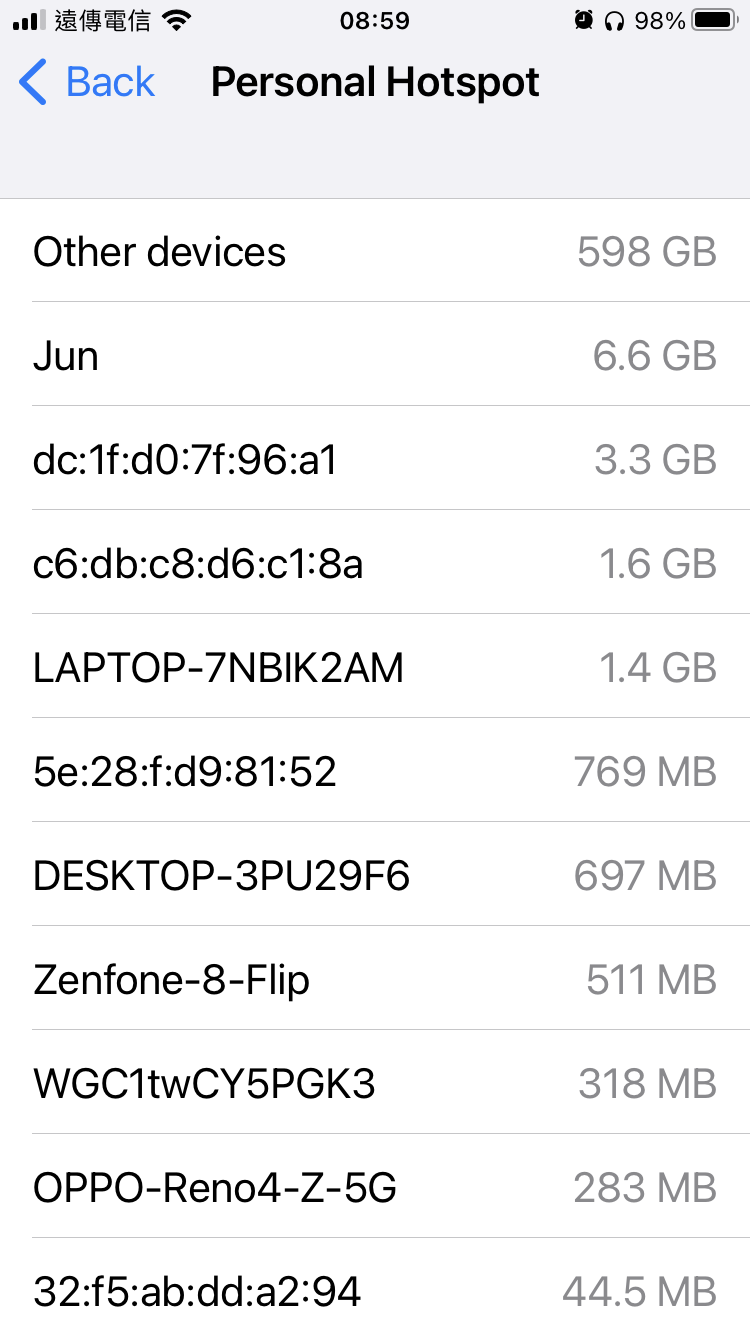Tap the cellular signal bars icon

(29, 21)
